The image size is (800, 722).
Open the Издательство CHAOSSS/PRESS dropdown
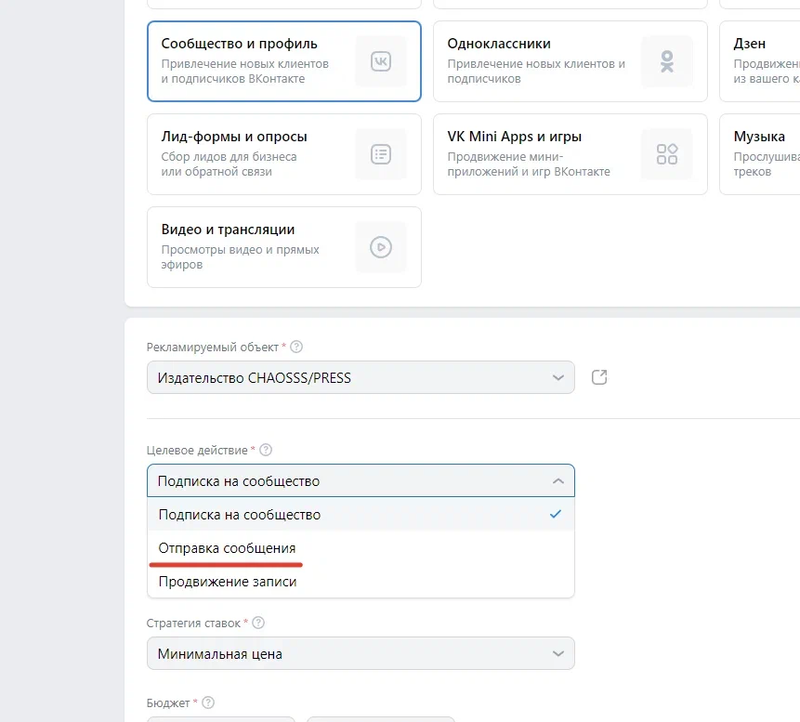point(361,378)
